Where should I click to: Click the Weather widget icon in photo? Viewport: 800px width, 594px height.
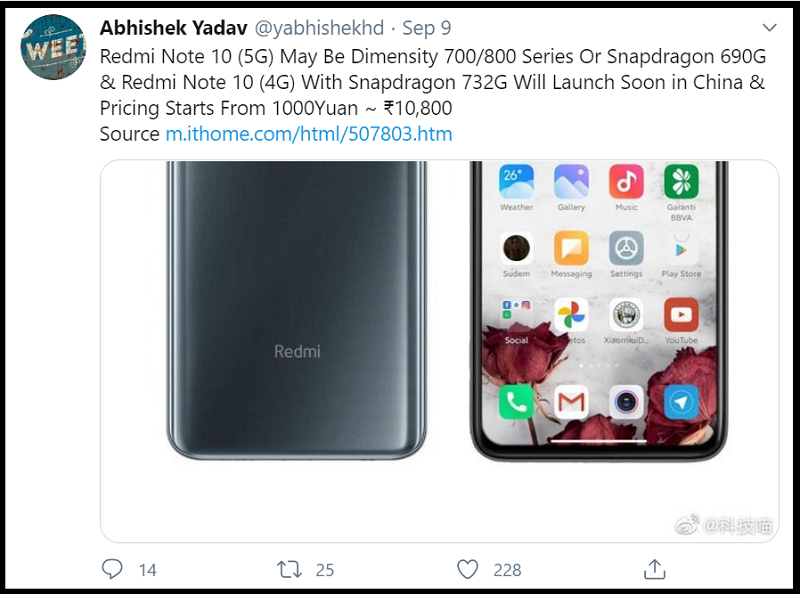(516, 182)
